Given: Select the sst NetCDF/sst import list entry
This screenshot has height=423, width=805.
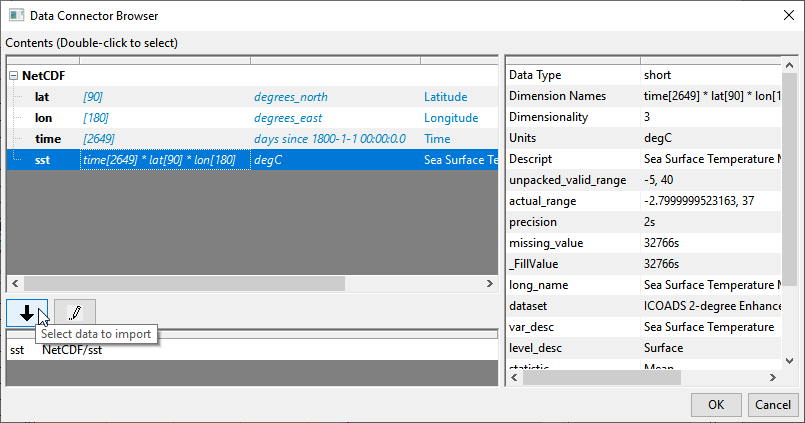Looking at the screenshot, I should coord(60,350).
